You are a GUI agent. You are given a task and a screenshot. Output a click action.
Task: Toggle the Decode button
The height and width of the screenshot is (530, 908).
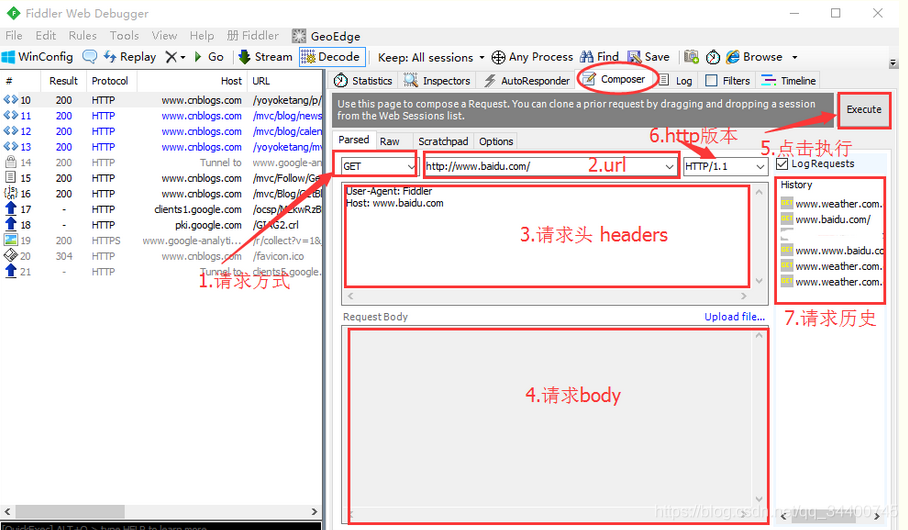pos(332,57)
